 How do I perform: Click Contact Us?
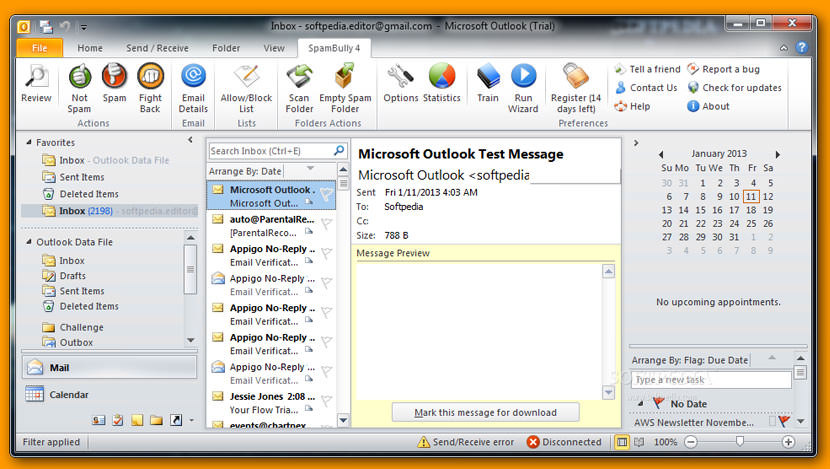tap(646, 88)
